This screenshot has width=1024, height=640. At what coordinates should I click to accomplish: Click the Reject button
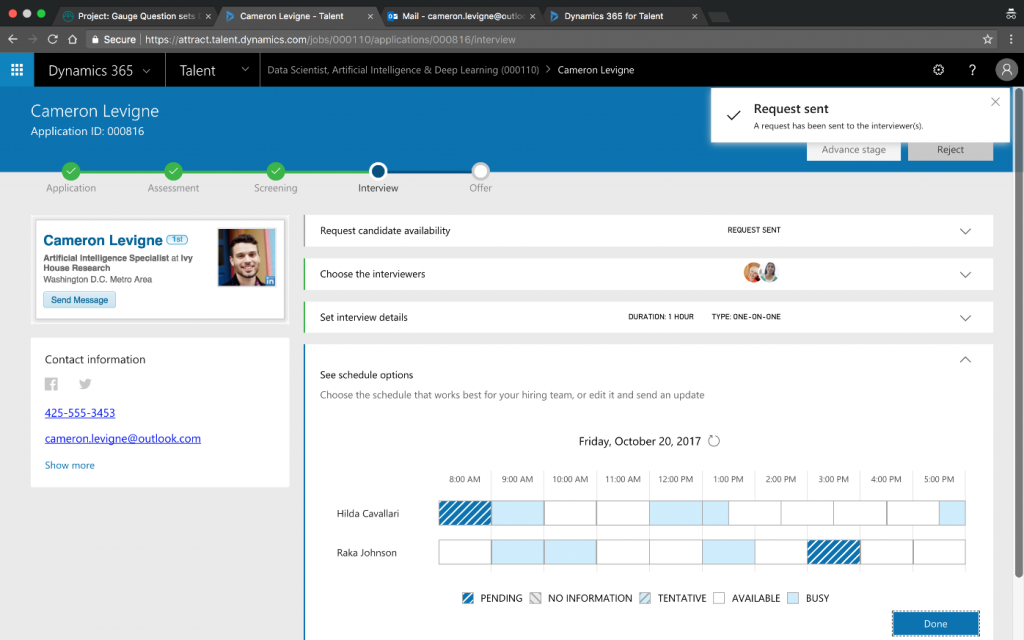(950, 150)
